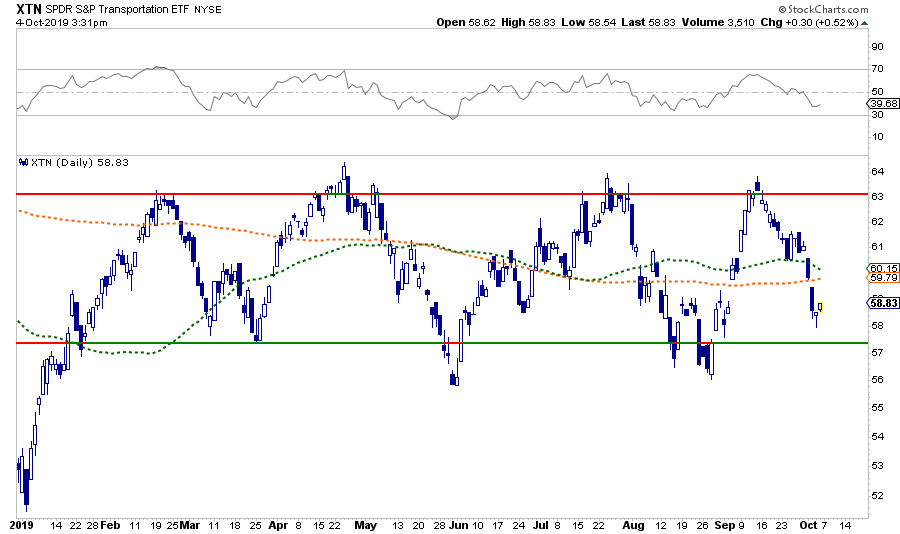Click the green moving average tag 60.15
900x534 pixels.
pyautogui.click(x=883, y=268)
